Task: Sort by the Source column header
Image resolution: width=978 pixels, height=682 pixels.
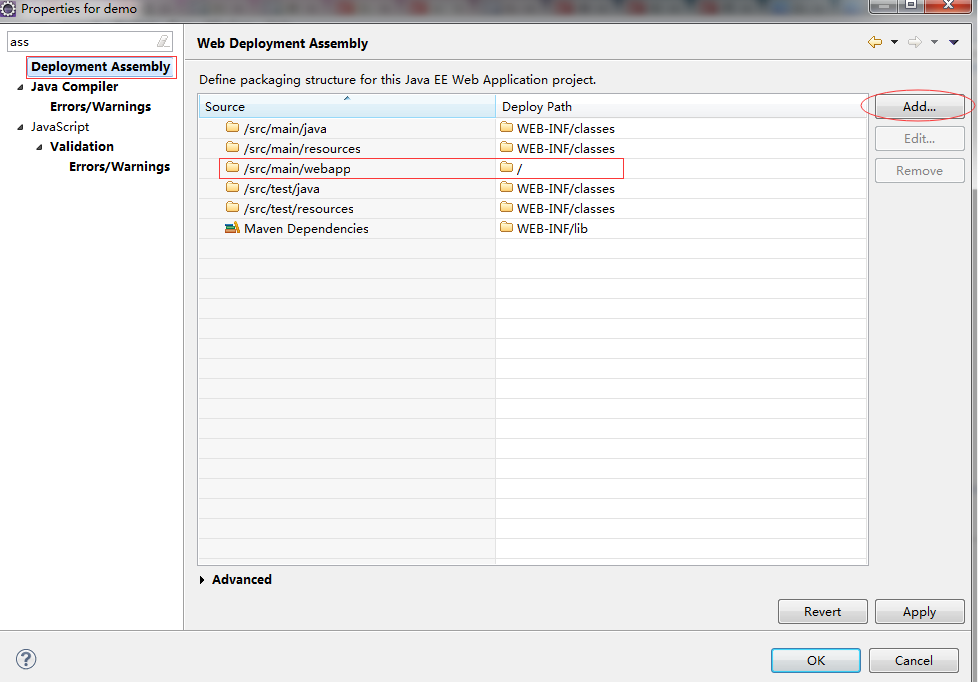Action: coord(347,106)
